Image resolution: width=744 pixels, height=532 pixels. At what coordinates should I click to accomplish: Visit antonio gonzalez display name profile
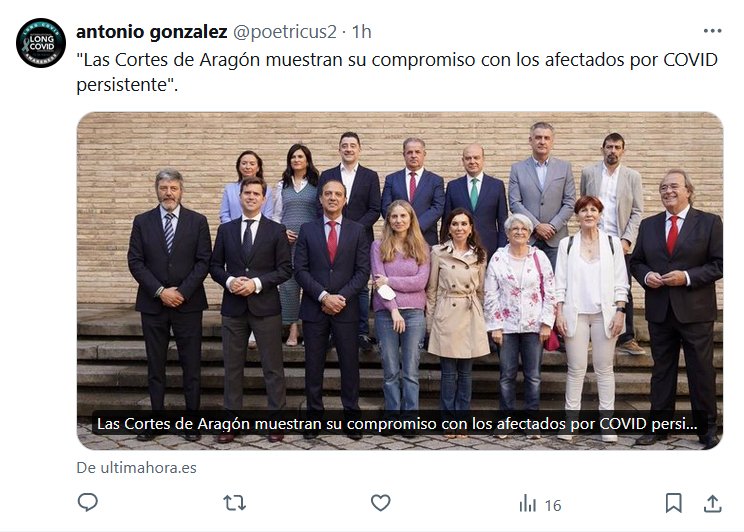coord(151,32)
